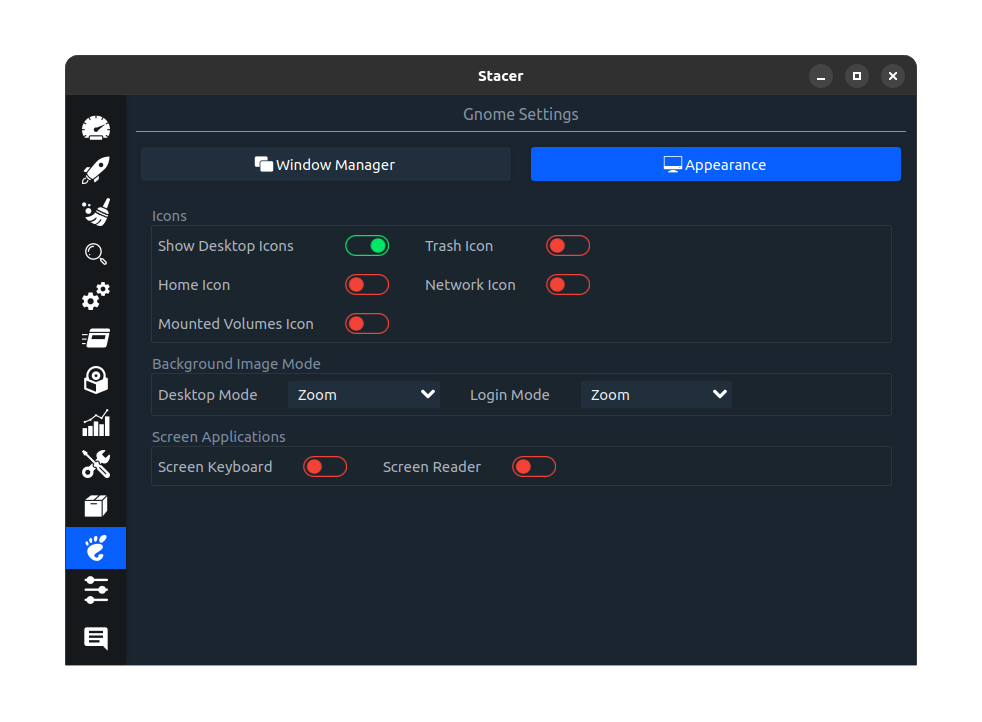This screenshot has width=982, height=722.
Task: Disable the Show Desktop Icons toggle
Action: [x=367, y=246]
